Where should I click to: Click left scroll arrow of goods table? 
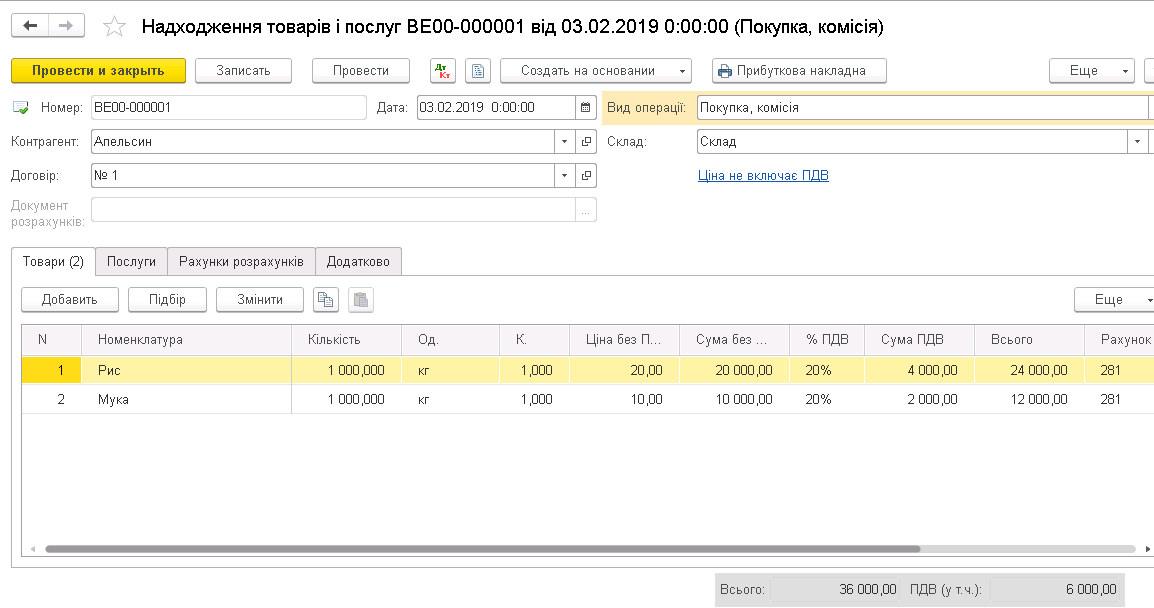pos(32,549)
